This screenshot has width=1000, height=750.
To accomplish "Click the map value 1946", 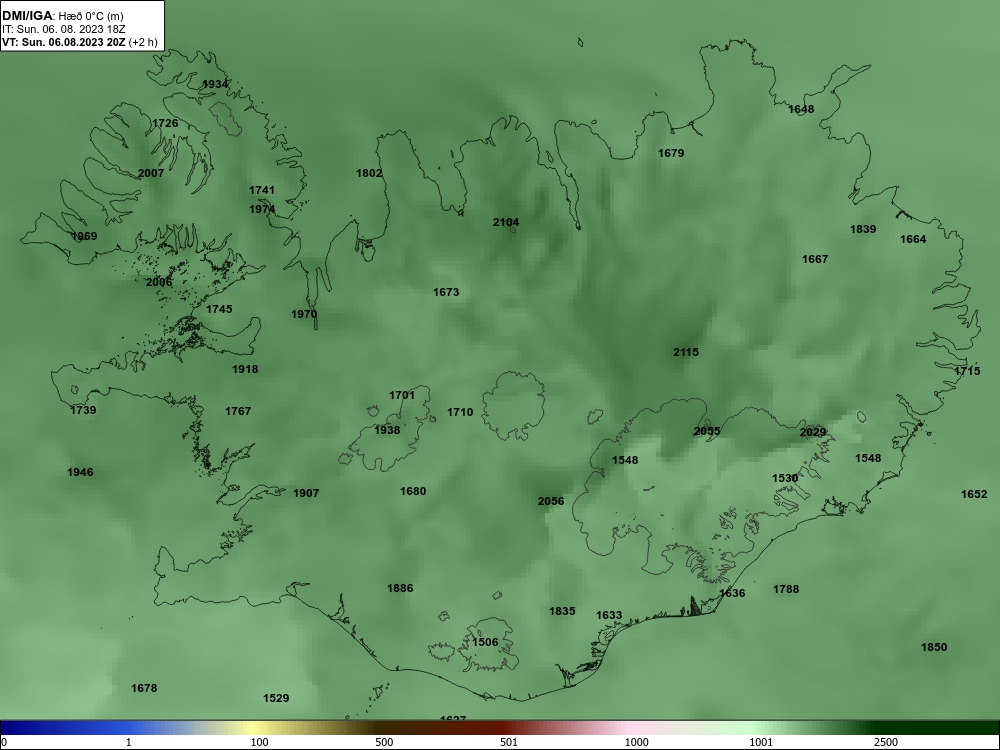I will [80, 473].
